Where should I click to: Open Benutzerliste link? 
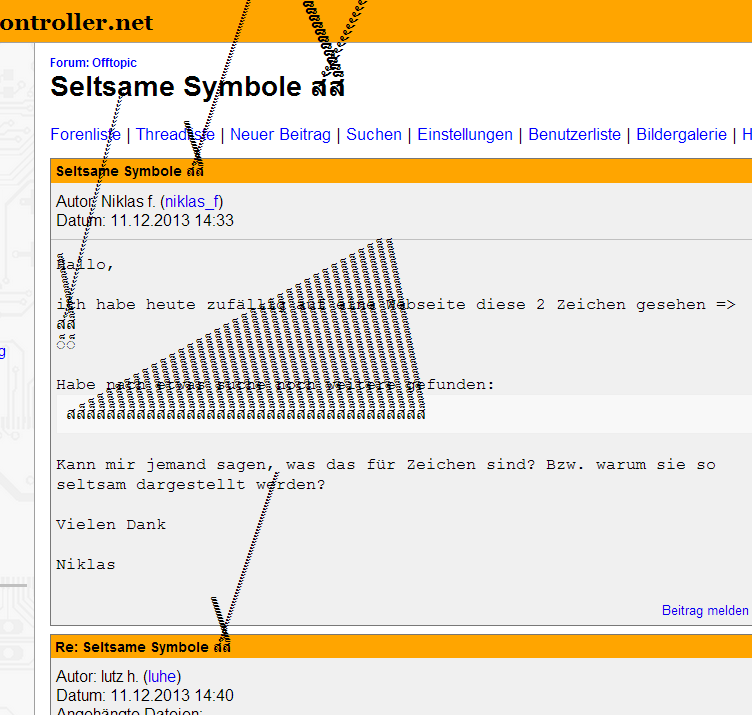pyautogui.click(x=574, y=134)
